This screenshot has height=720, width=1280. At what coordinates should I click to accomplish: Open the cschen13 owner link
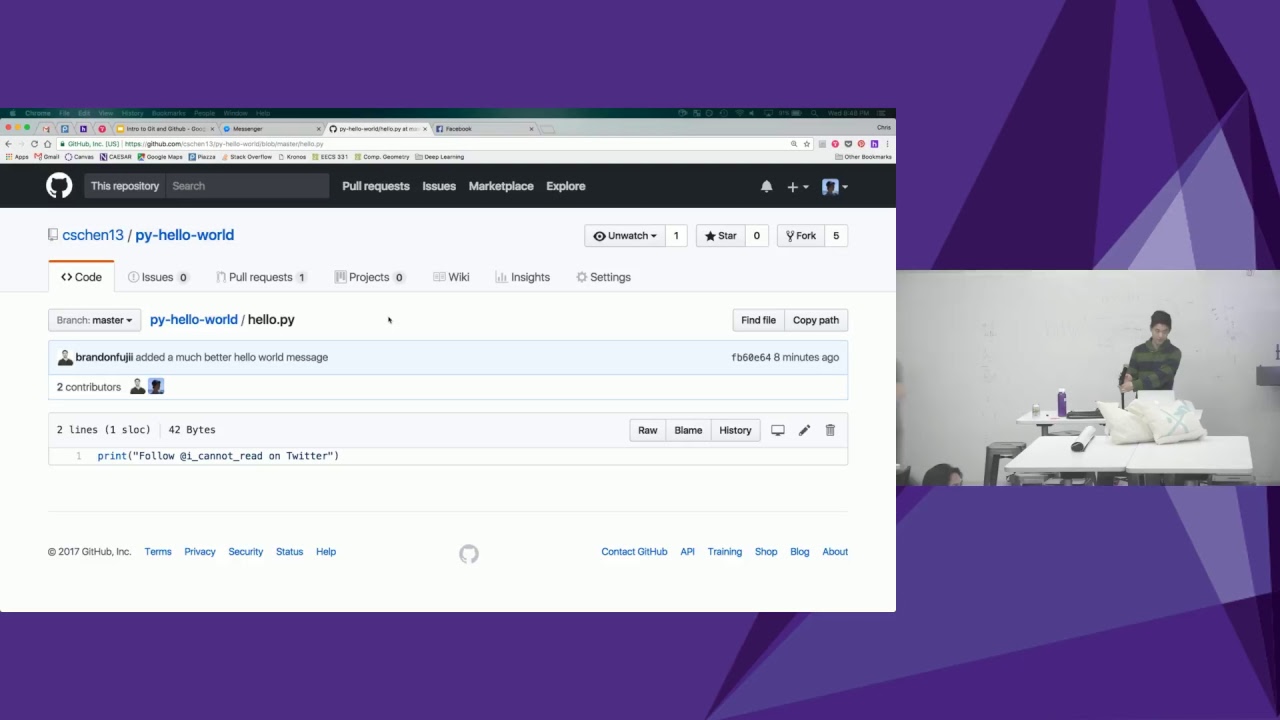pyautogui.click(x=93, y=235)
